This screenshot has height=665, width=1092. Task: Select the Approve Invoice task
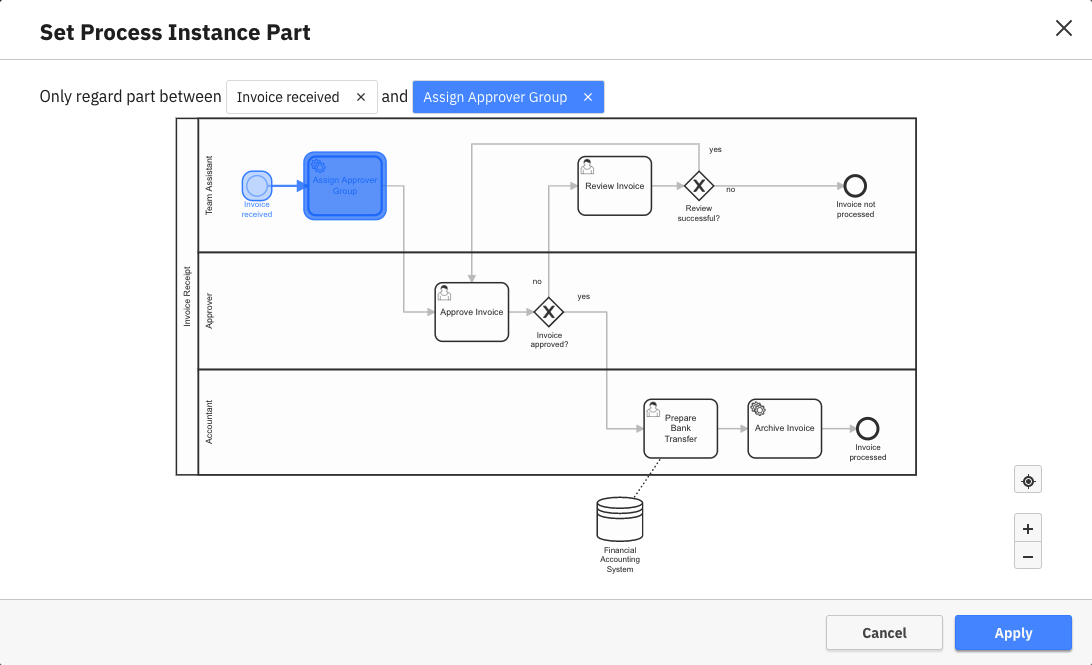pyautogui.click(x=472, y=312)
